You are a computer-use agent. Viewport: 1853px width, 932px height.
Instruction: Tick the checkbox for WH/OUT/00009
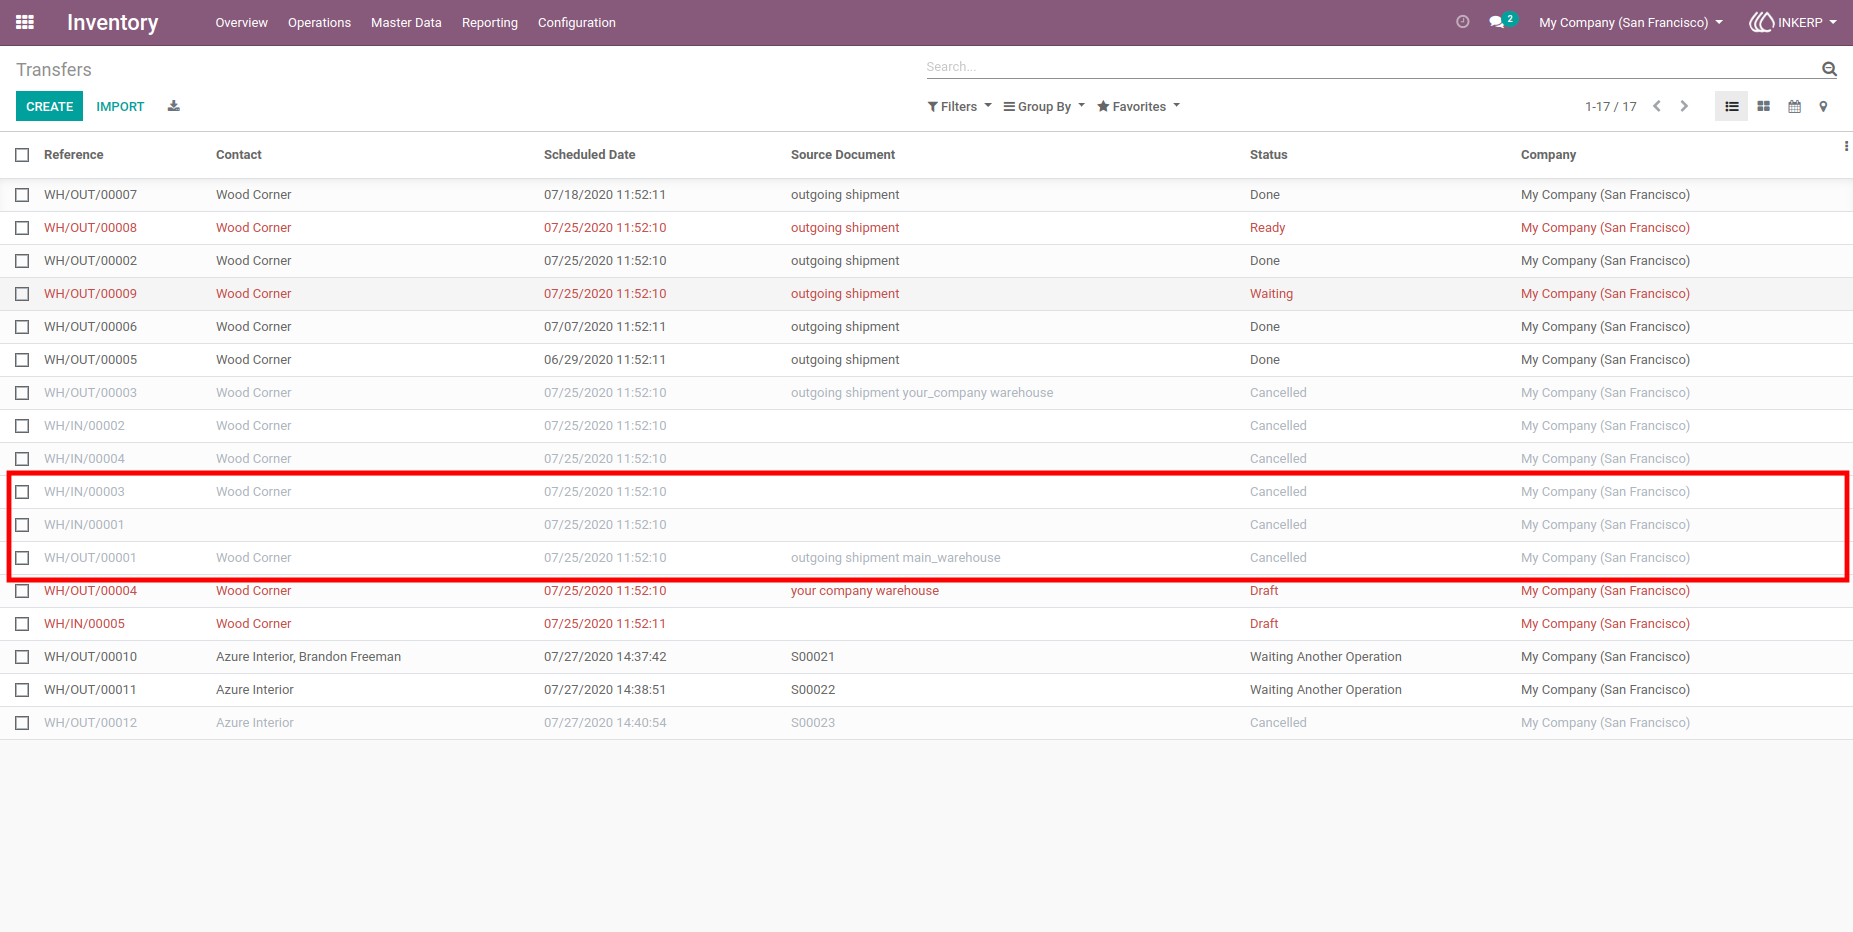[22, 294]
